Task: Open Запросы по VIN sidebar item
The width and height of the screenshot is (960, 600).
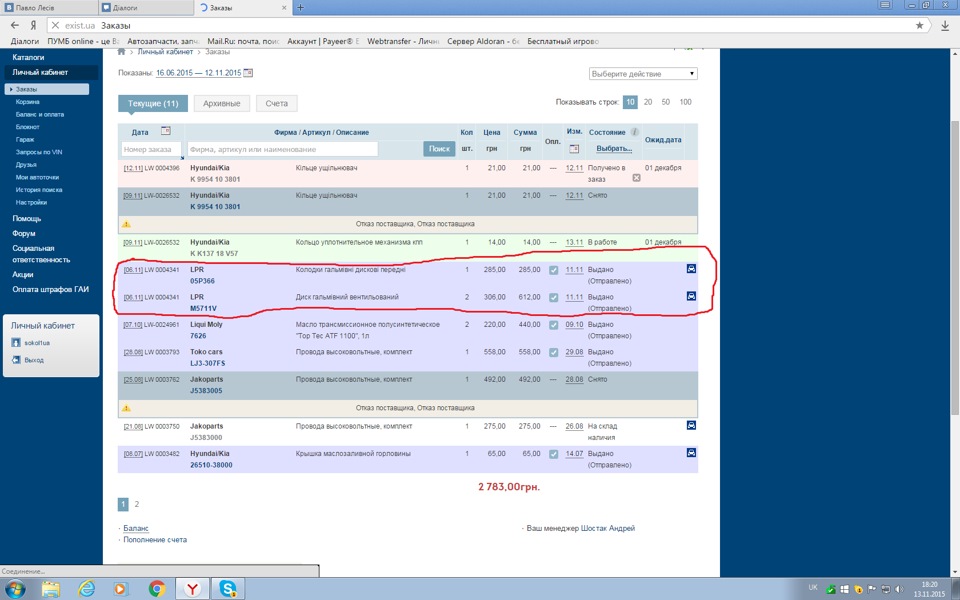Action: (x=39, y=152)
